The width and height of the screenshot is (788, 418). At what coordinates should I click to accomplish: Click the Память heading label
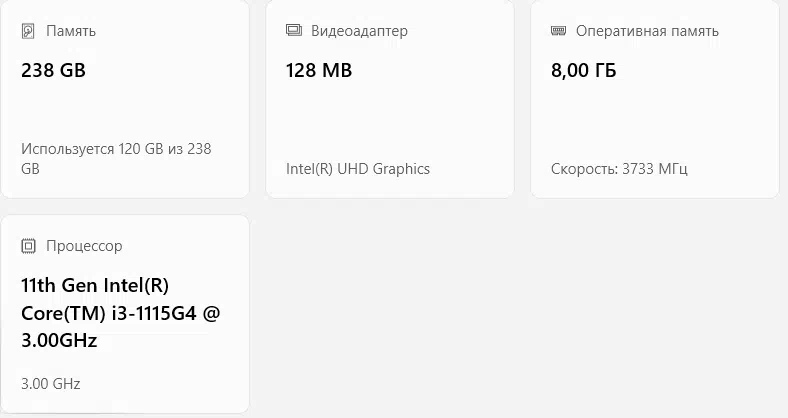click(x=71, y=31)
